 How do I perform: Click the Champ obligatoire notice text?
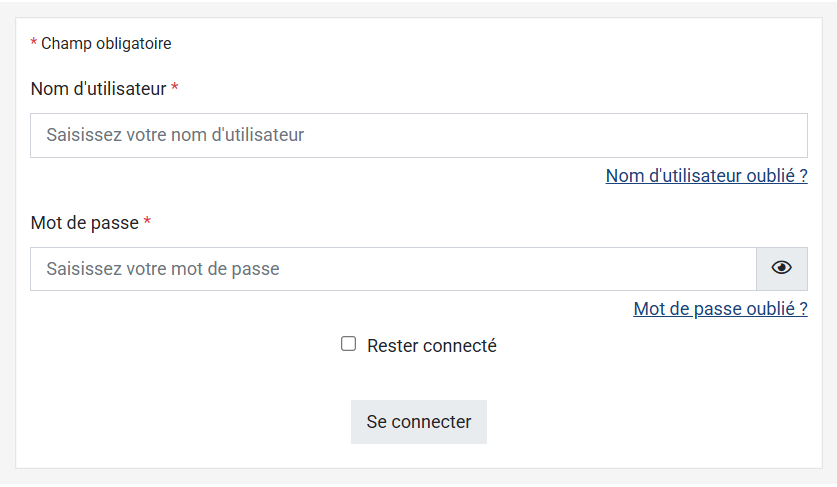(106, 44)
